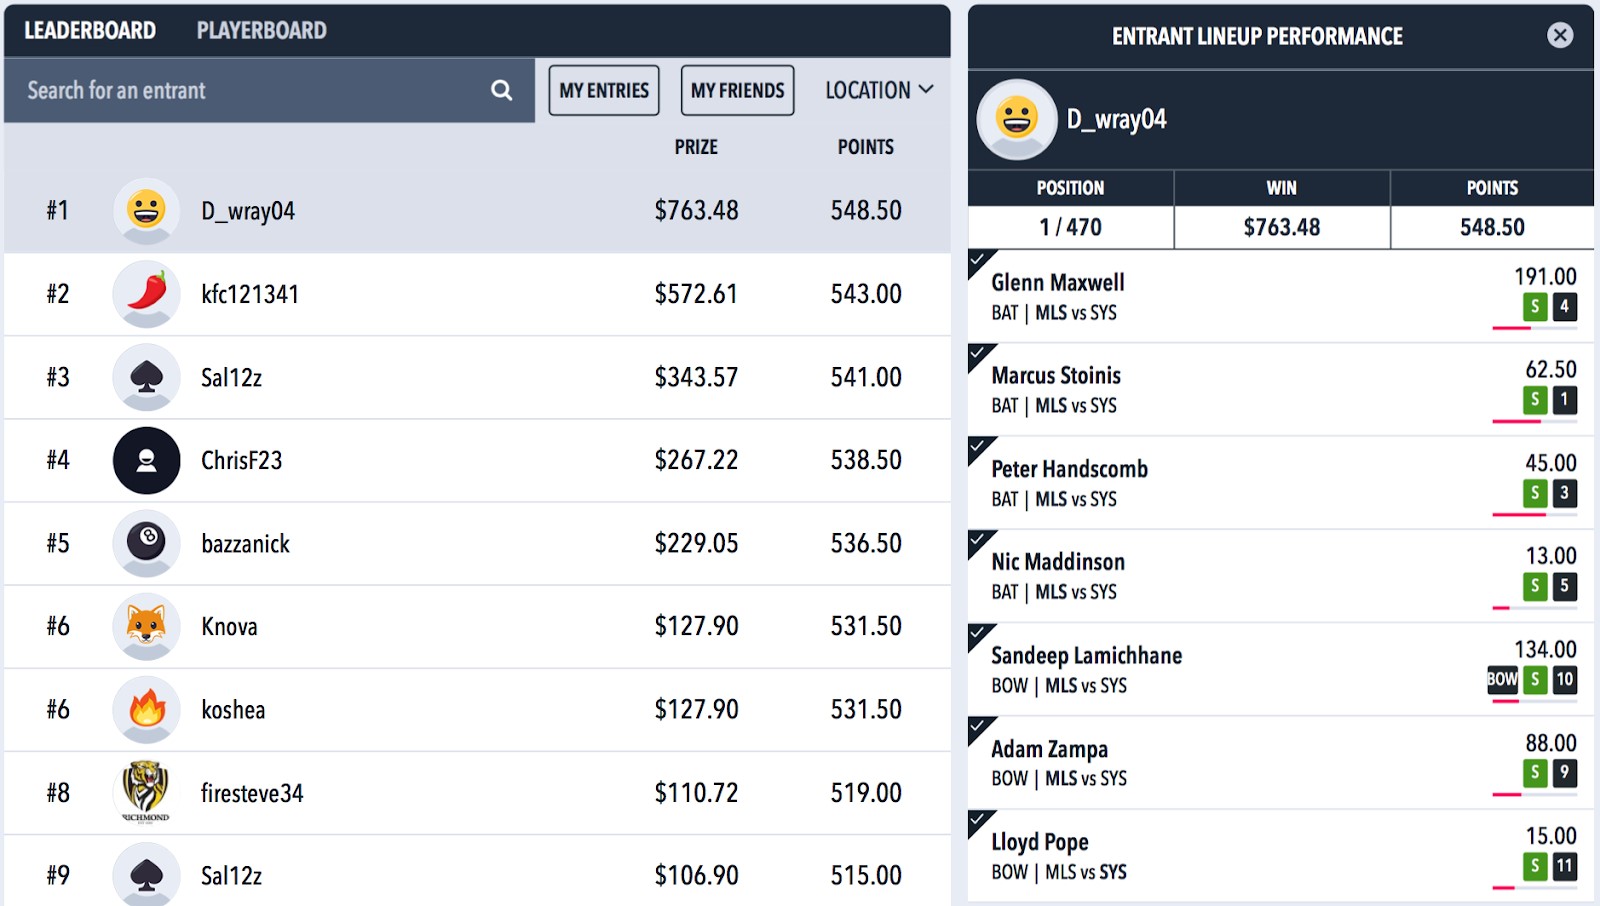Image resolution: width=1600 pixels, height=906 pixels.
Task: Click the 538.50 points value
Action: [866, 460]
